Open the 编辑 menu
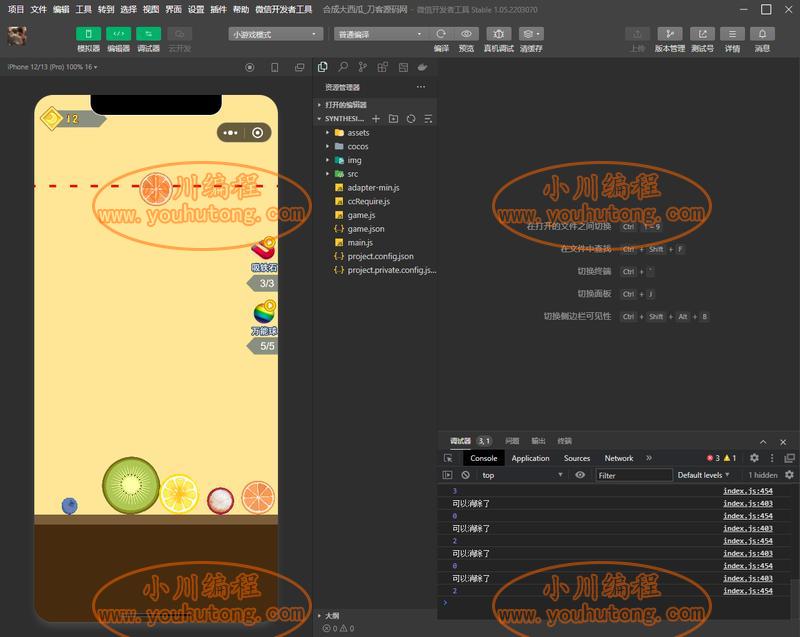This screenshot has width=800, height=637. click(x=61, y=9)
